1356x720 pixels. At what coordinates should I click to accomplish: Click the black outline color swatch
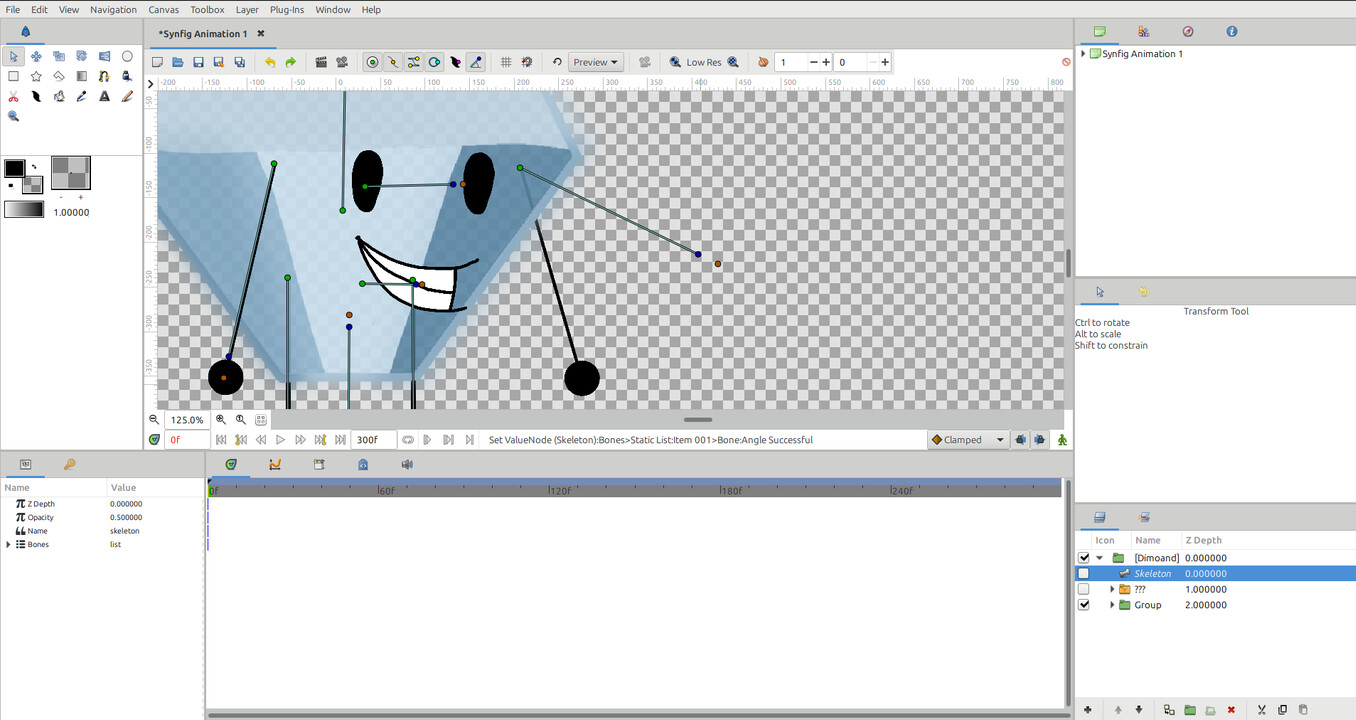coord(14,168)
